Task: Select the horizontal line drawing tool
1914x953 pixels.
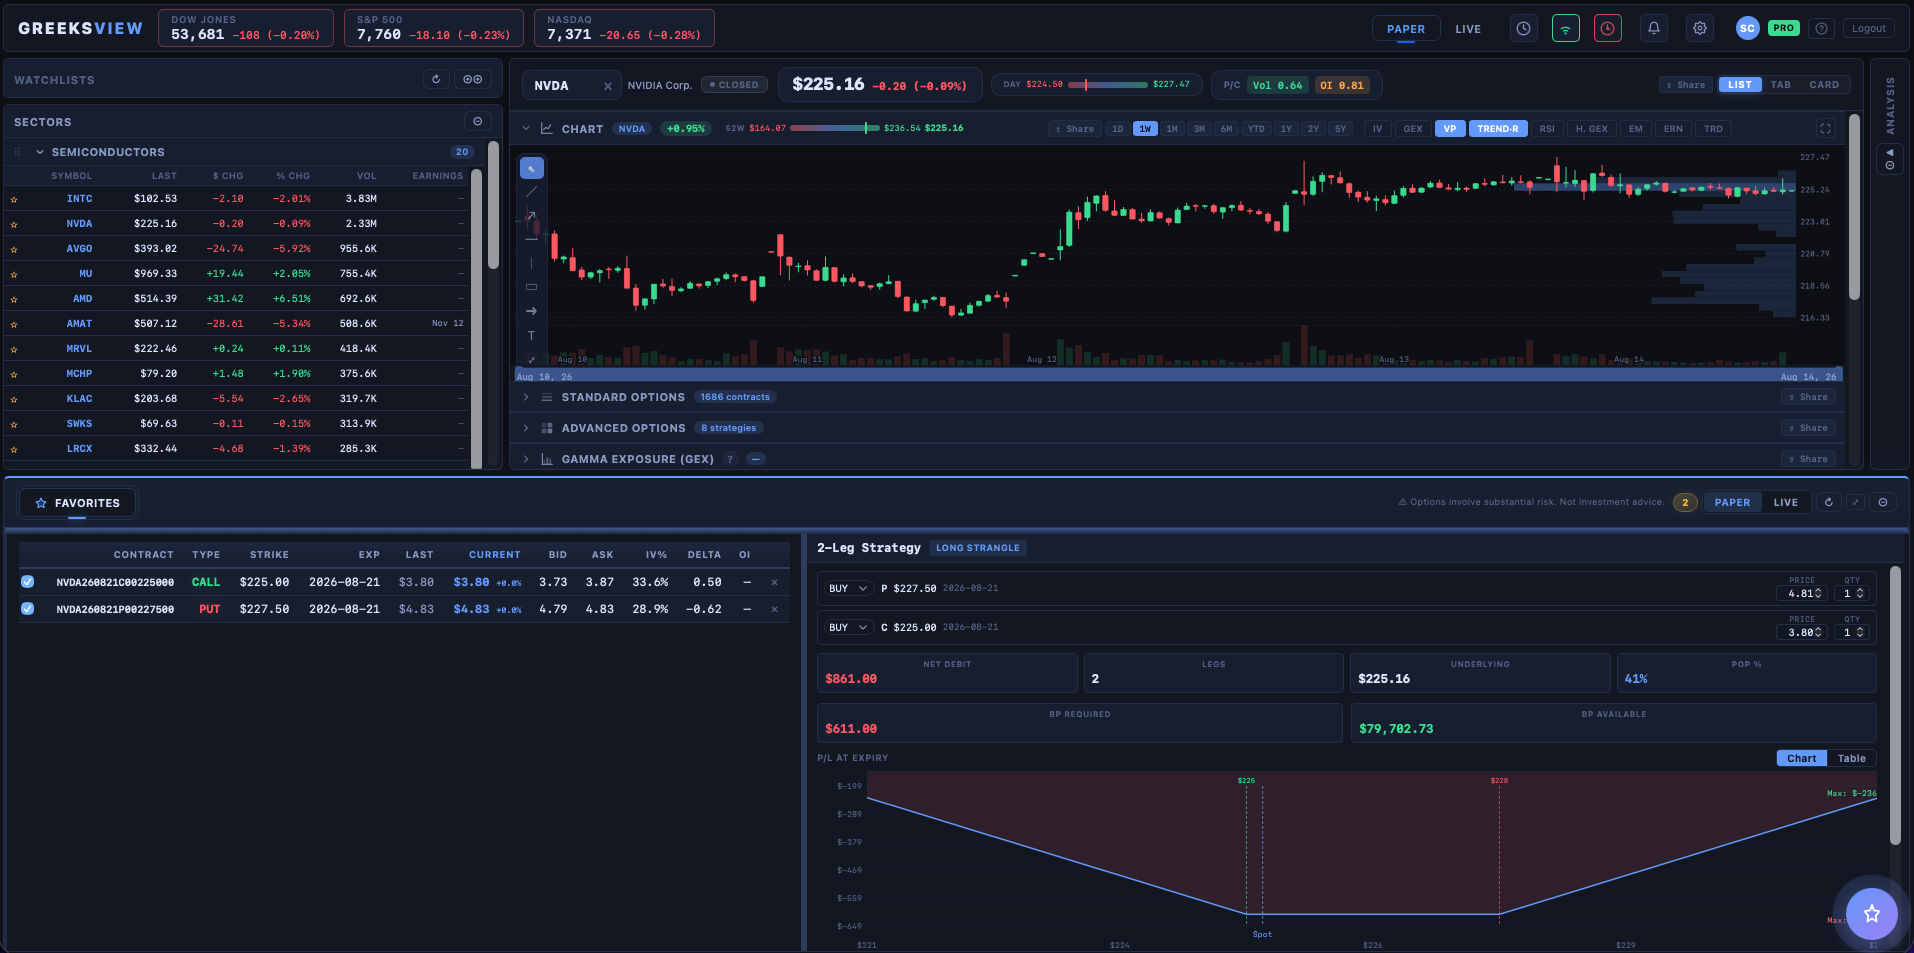Action: 532,240
